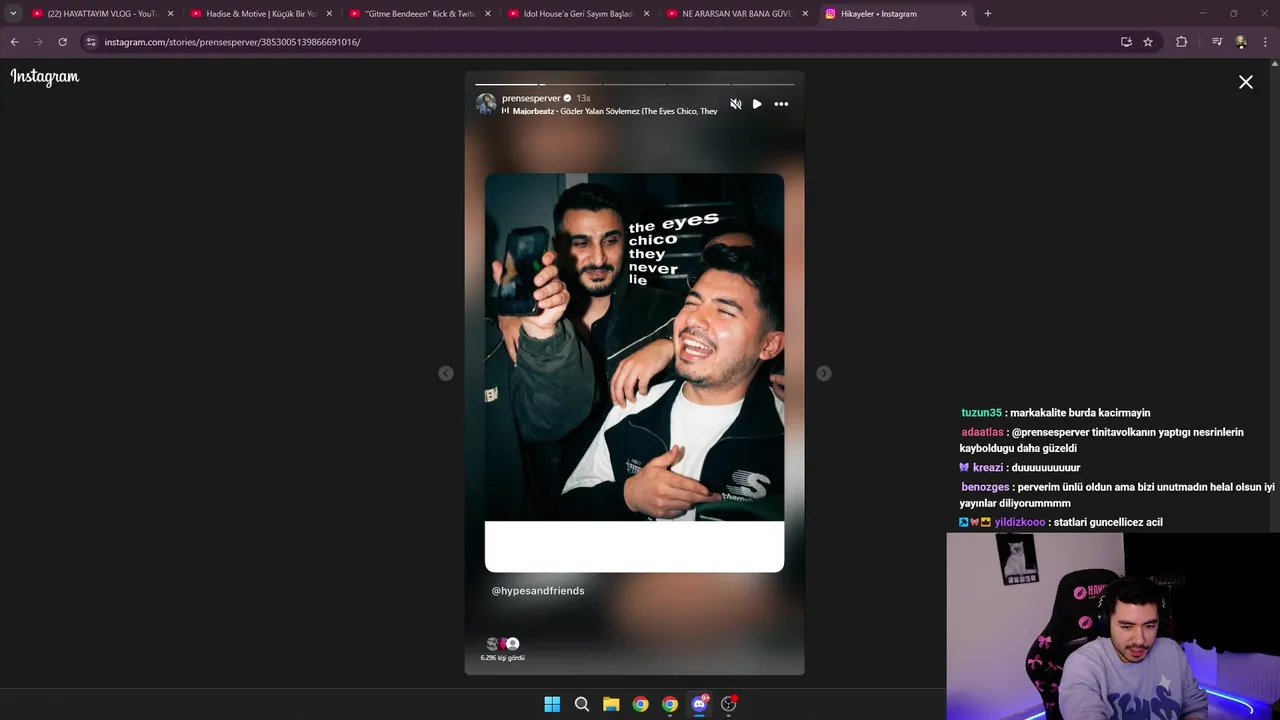Open the media controls button

(x=1216, y=42)
